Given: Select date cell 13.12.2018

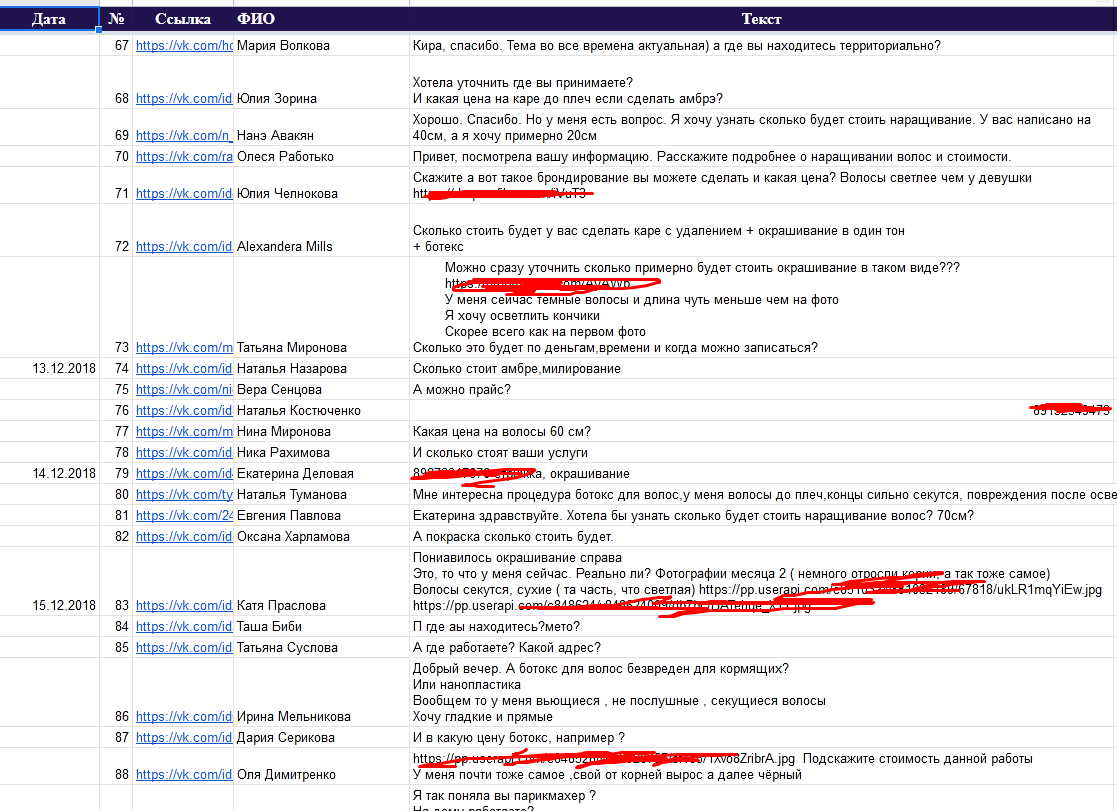Looking at the screenshot, I should coord(50,368).
